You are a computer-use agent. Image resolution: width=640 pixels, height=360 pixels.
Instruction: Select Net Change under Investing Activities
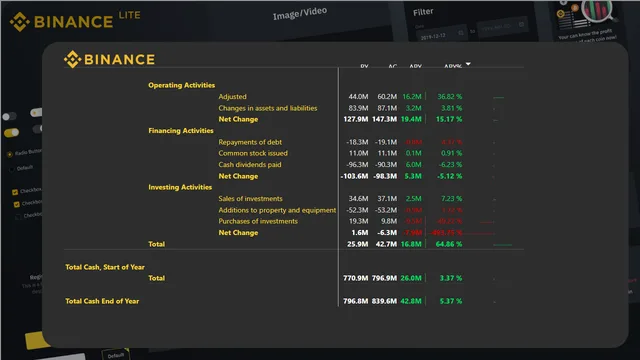[238, 233]
